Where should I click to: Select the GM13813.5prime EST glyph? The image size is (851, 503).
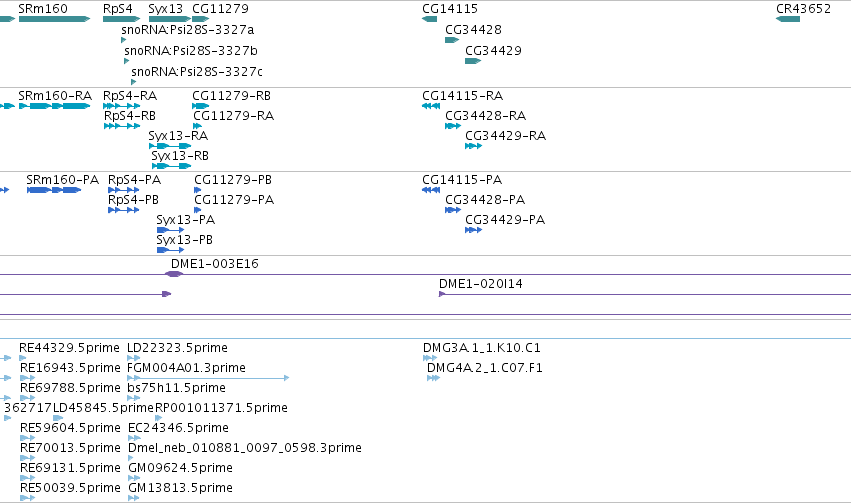coord(134,498)
